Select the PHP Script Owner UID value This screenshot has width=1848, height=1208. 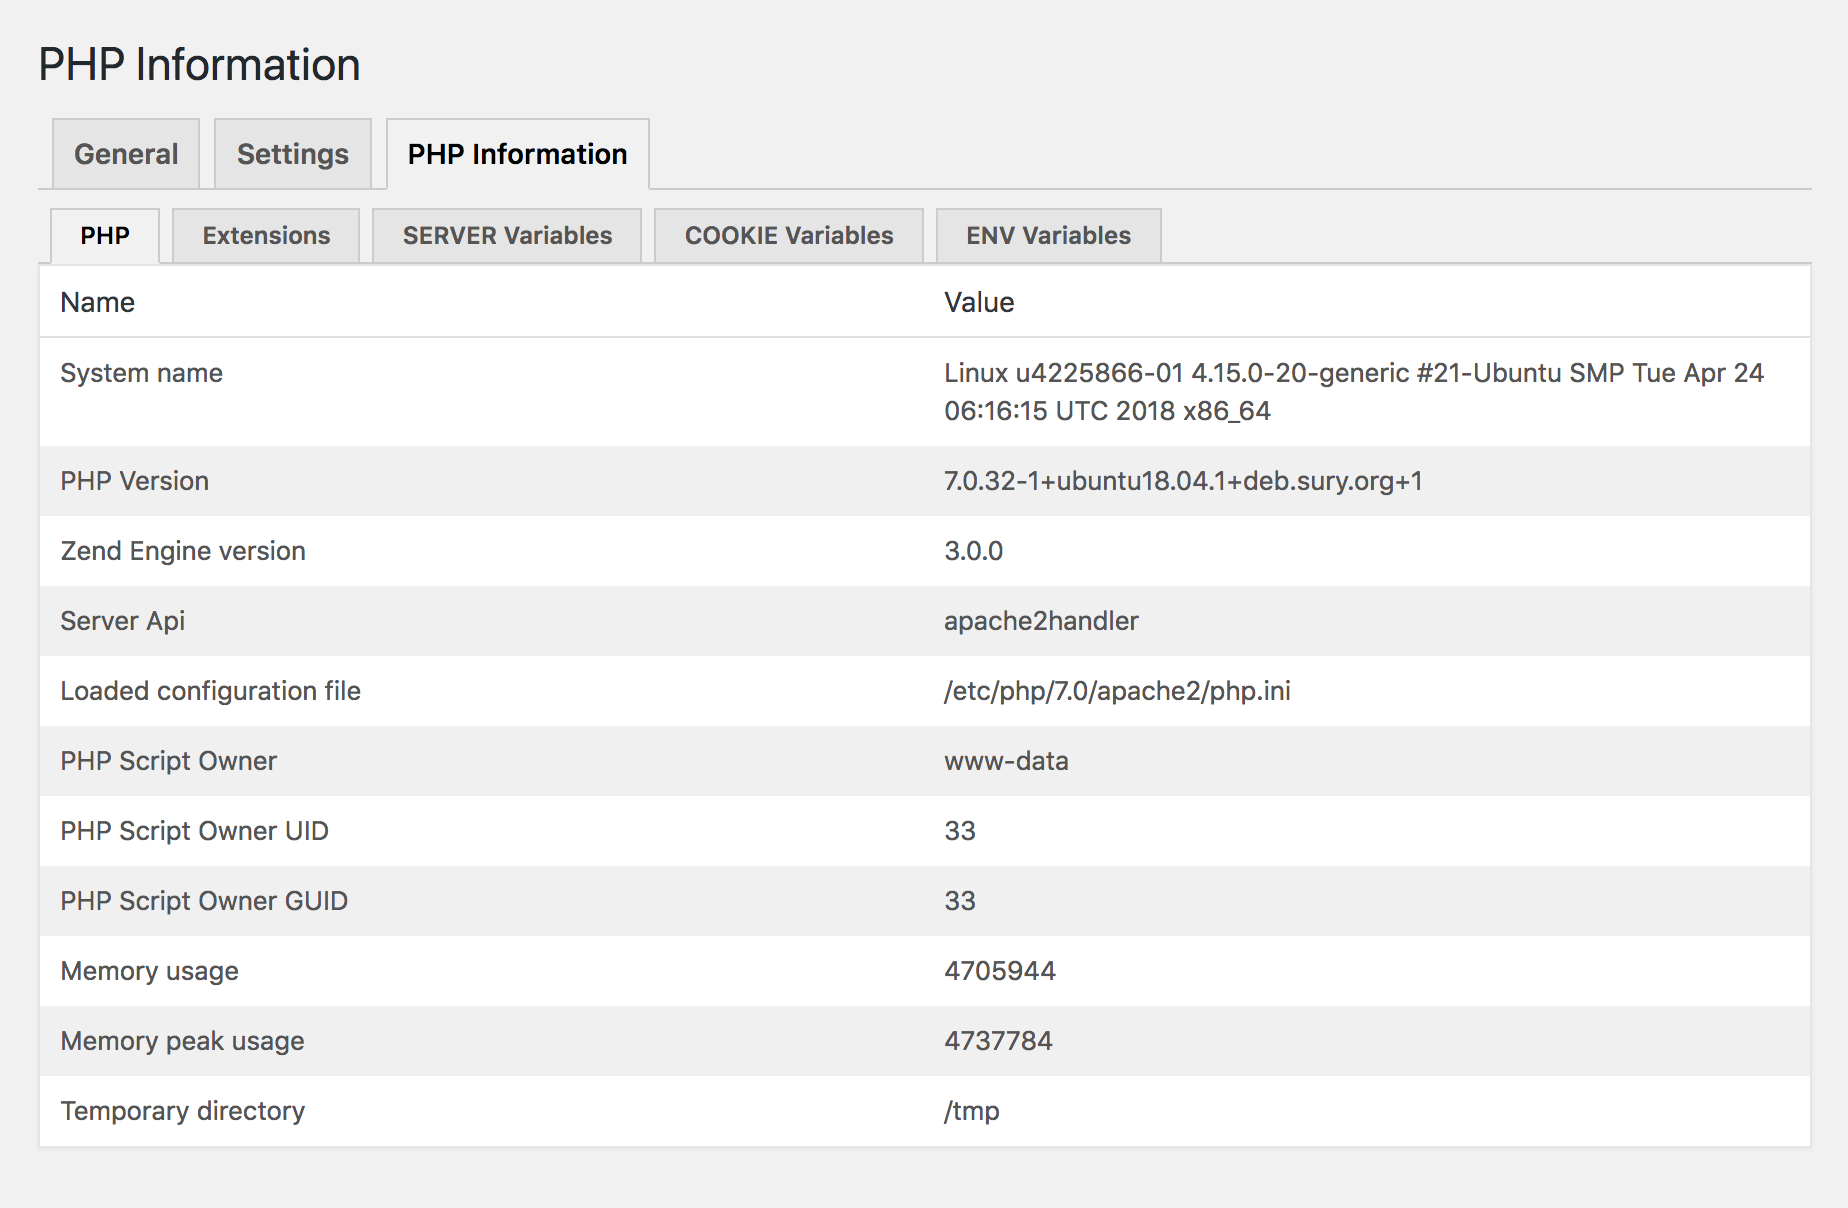coord(958,831)
